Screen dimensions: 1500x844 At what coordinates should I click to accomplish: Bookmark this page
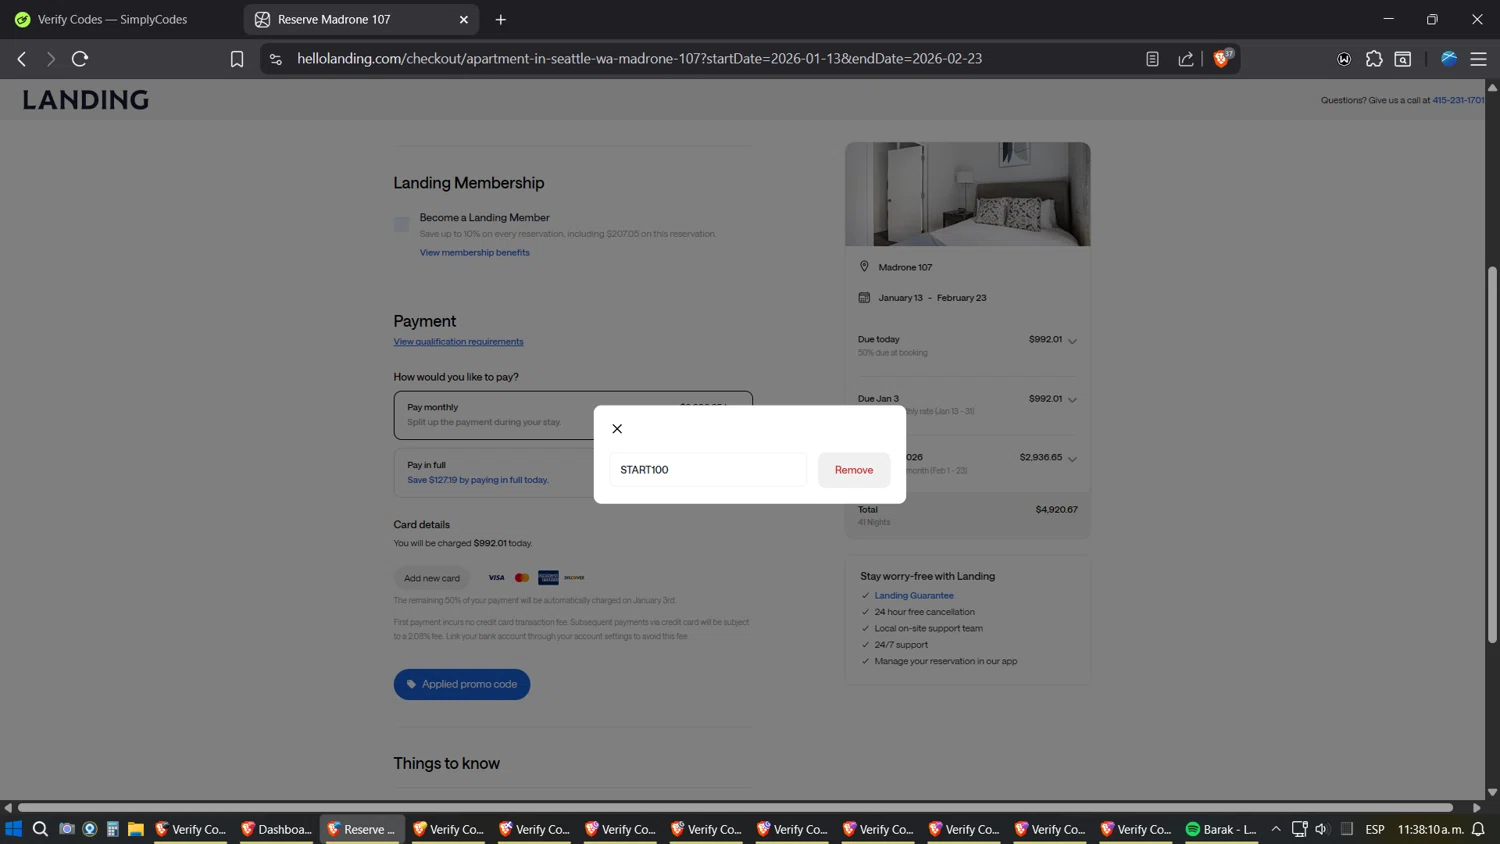tap(237, 59)
